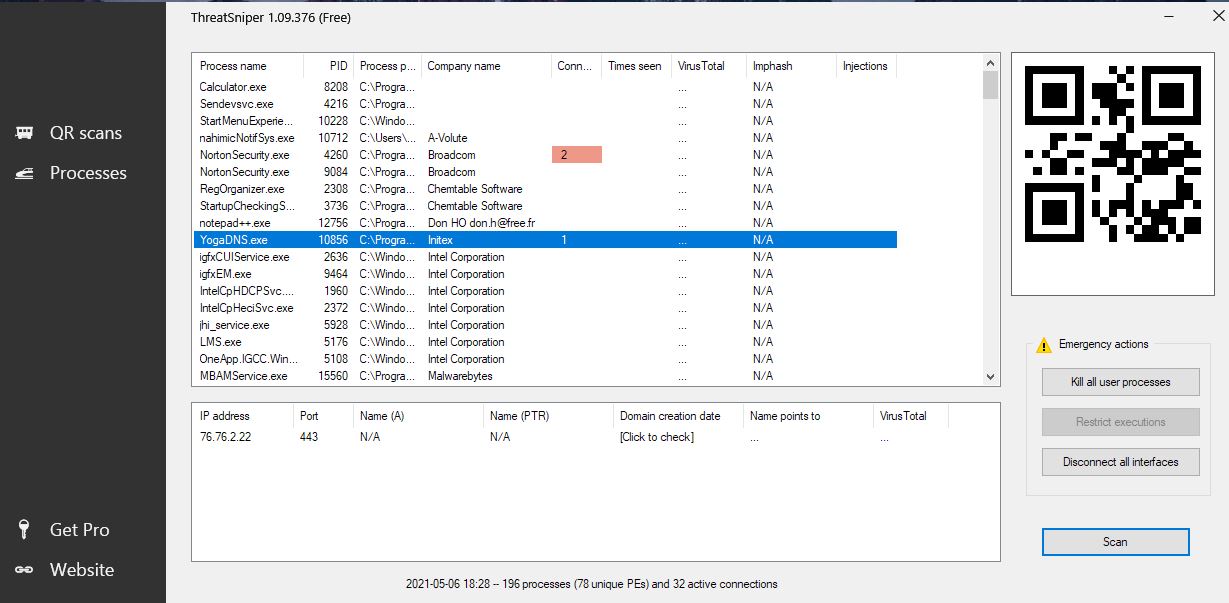The width and height of the screenshot is (1229, 603).
Task: Select NortonSecurity.exe with PID 4260
Action: [545, 155]
